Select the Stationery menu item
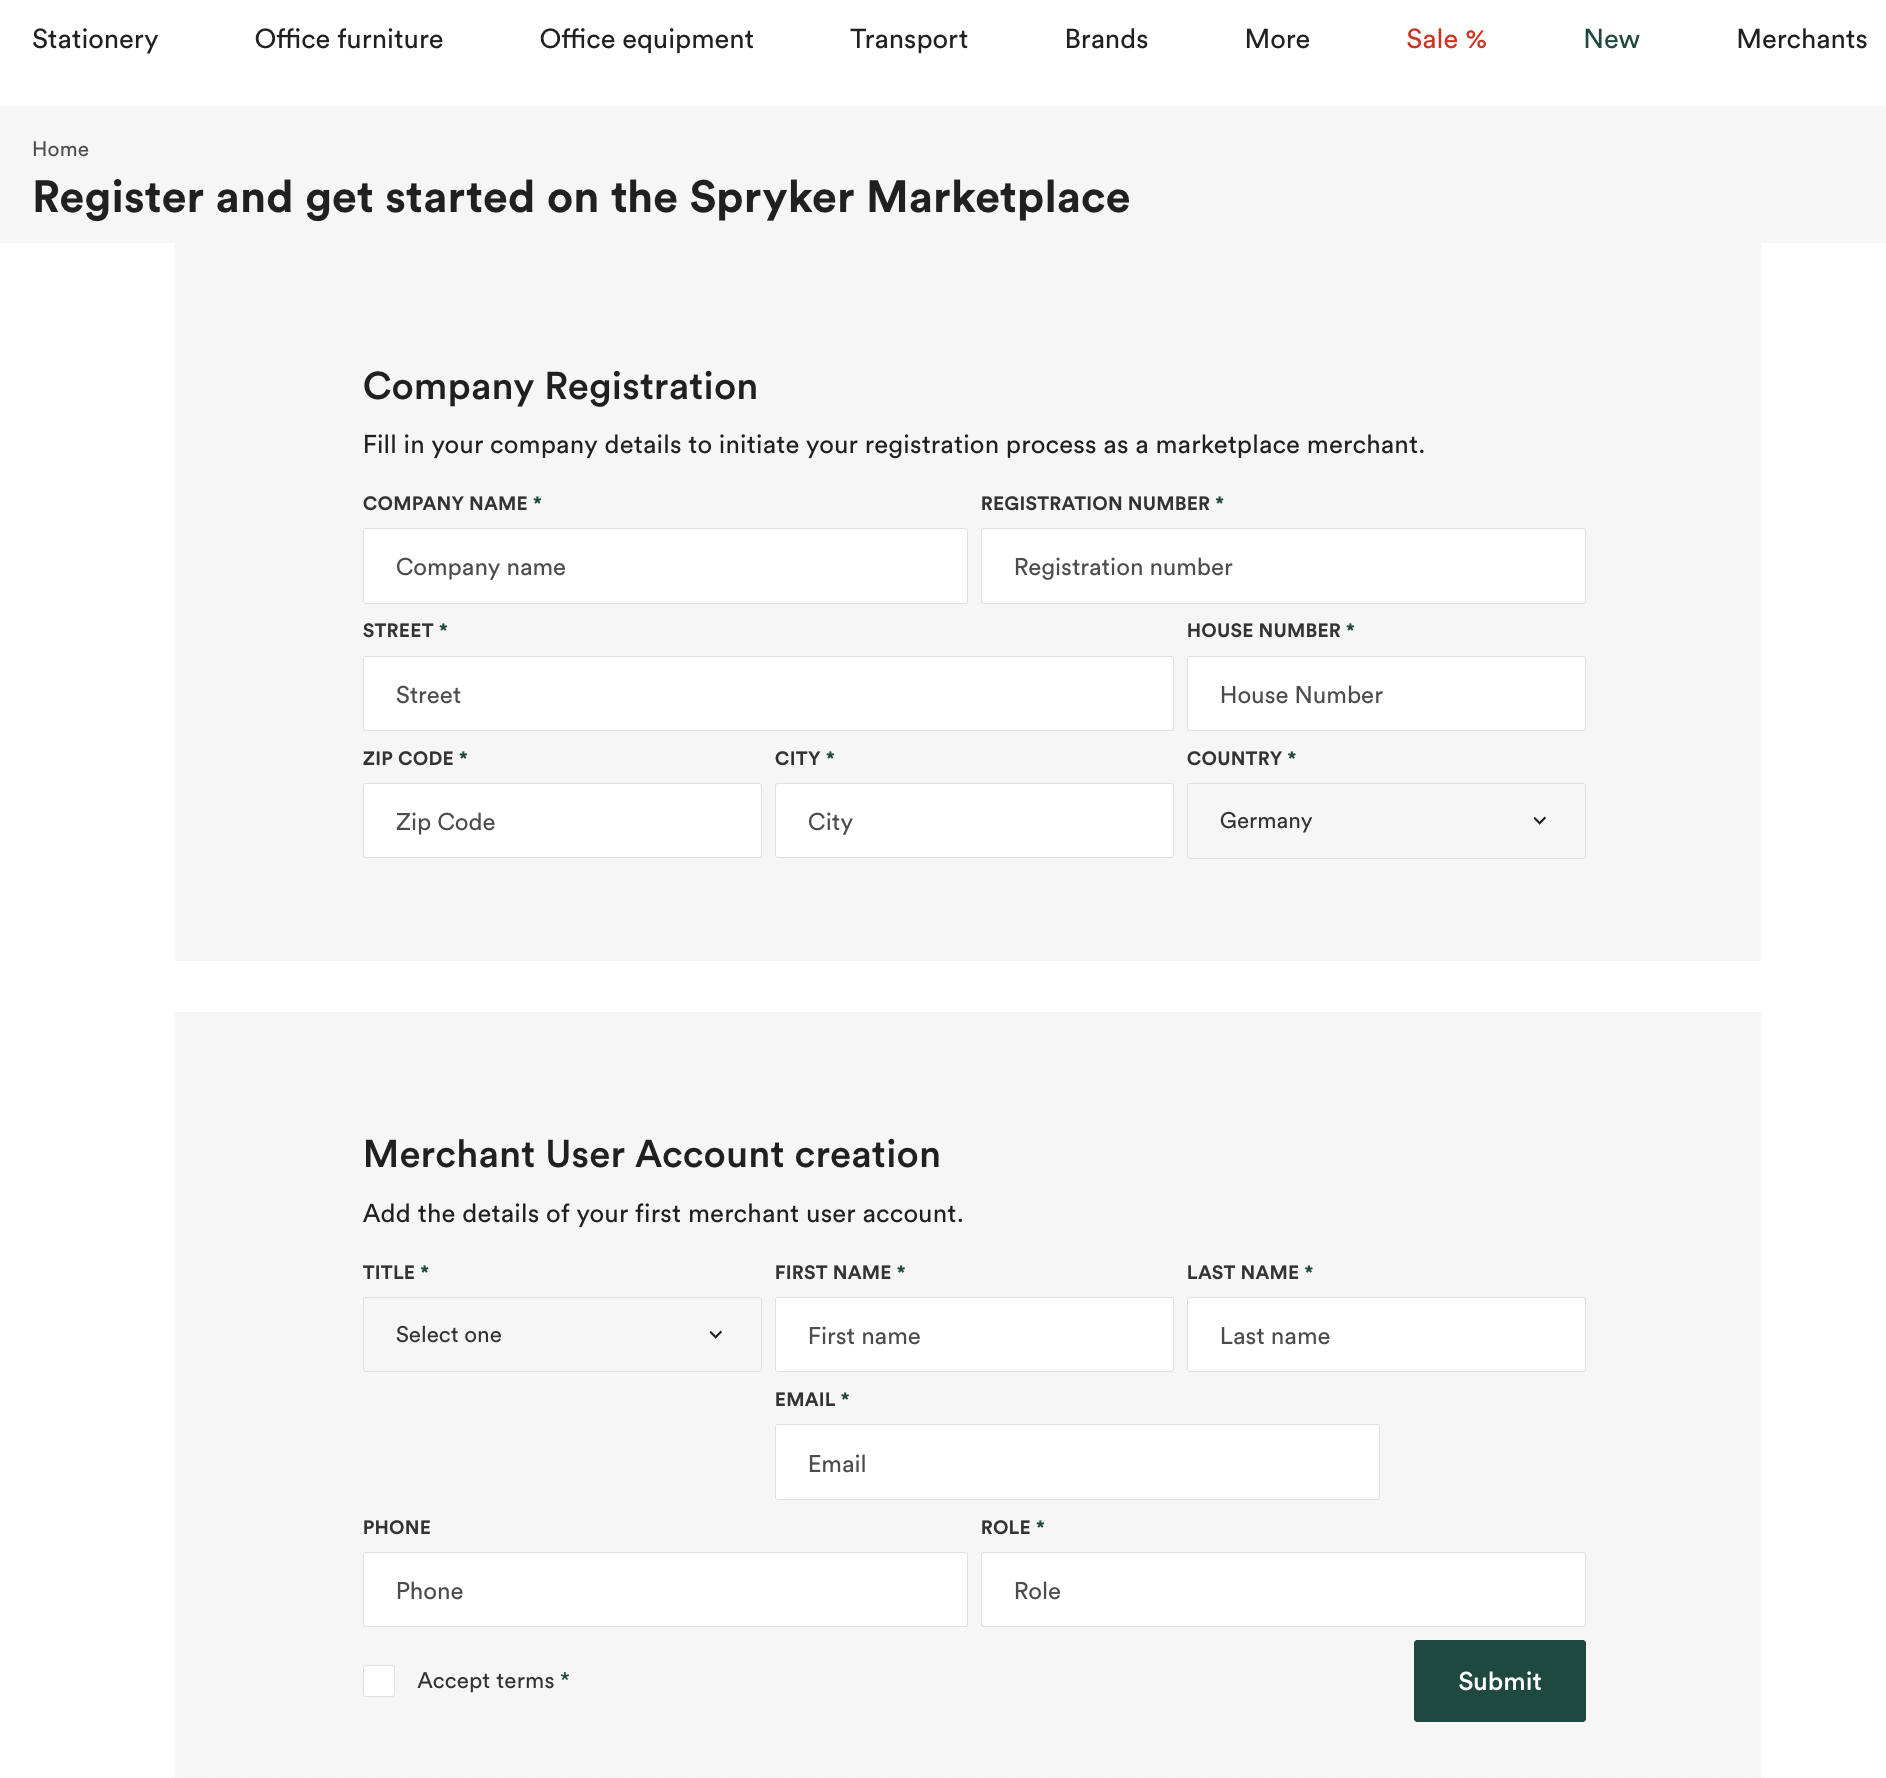The image size is (1886, 1778). 95,39
